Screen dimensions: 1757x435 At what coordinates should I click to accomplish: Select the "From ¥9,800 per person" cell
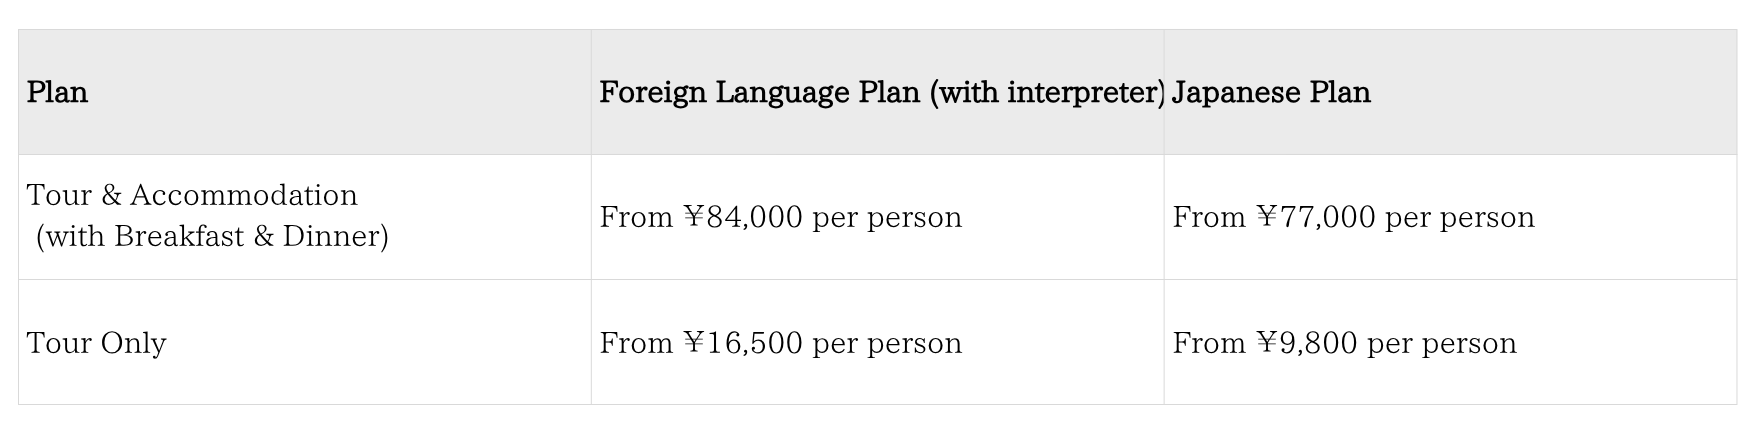click(x=1344, y=343)
